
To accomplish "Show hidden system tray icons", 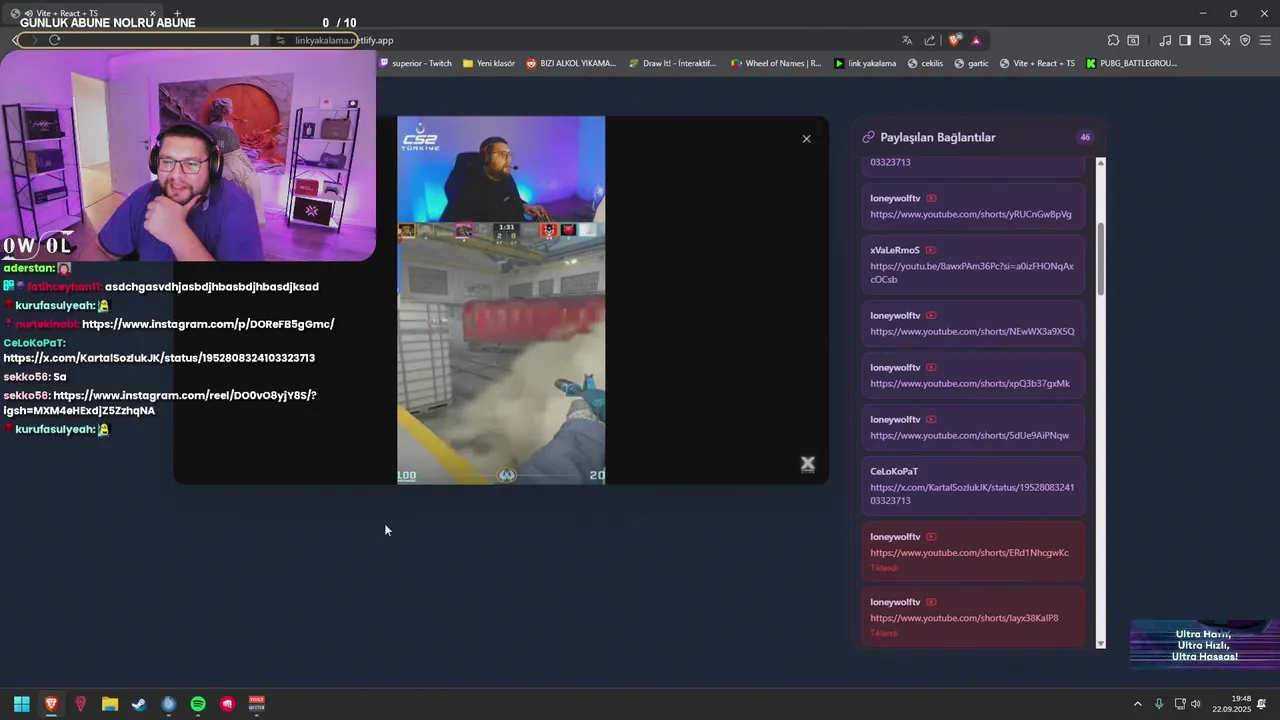I will point(1137,704).
